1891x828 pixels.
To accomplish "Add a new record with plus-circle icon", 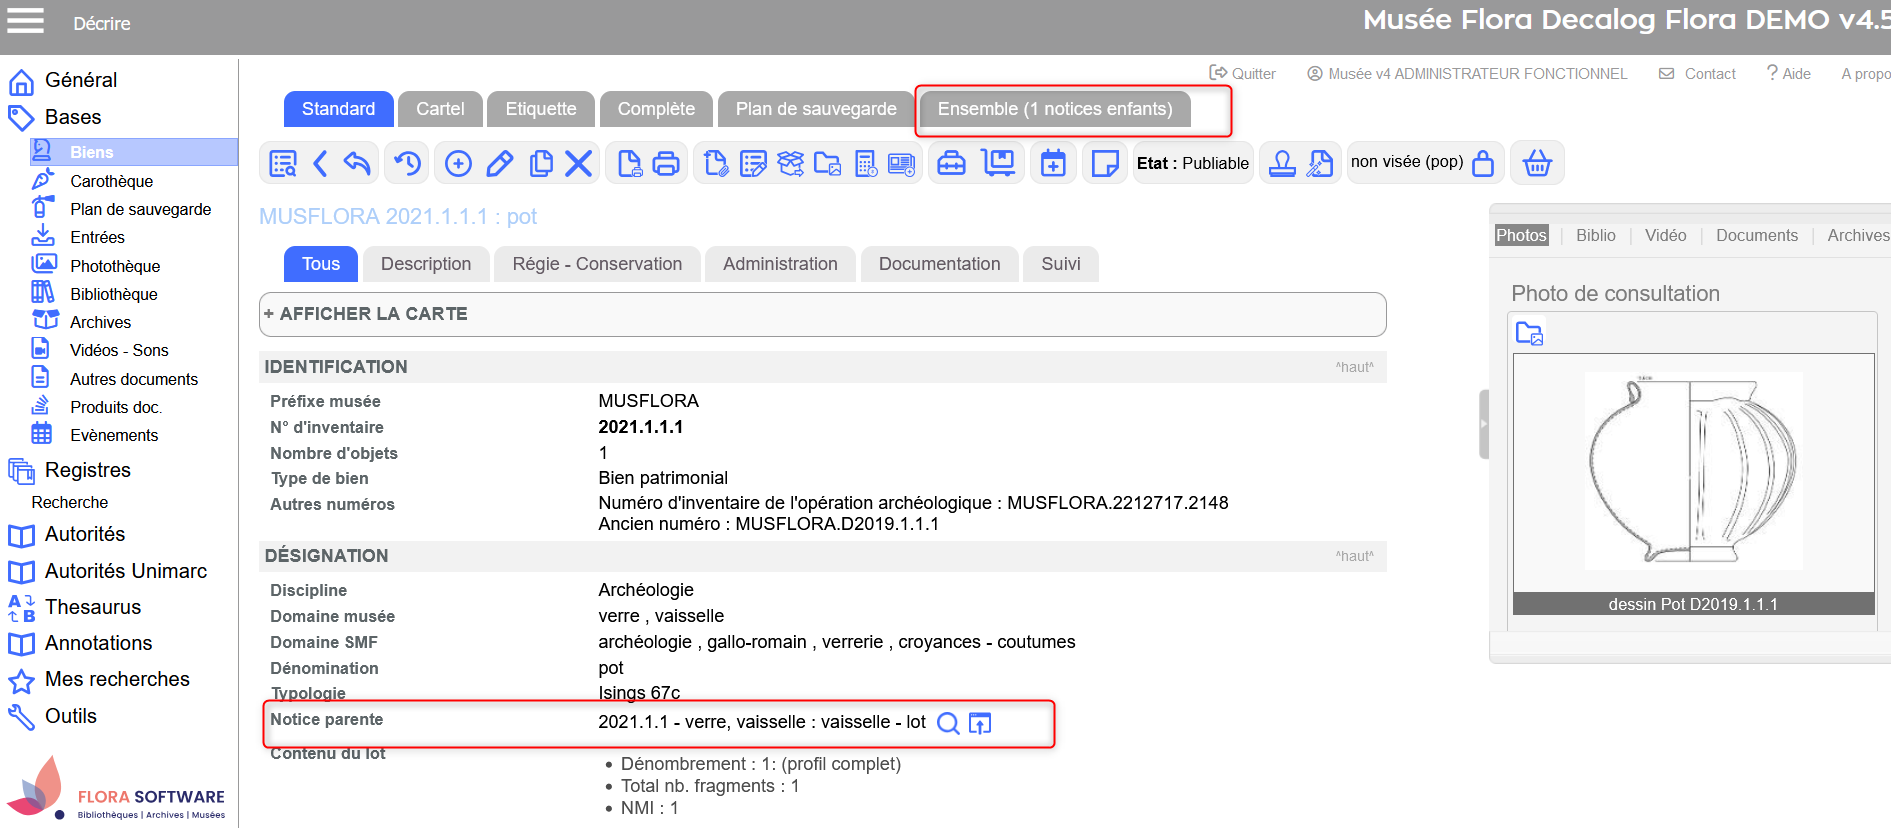I will (x=458, y=163).
